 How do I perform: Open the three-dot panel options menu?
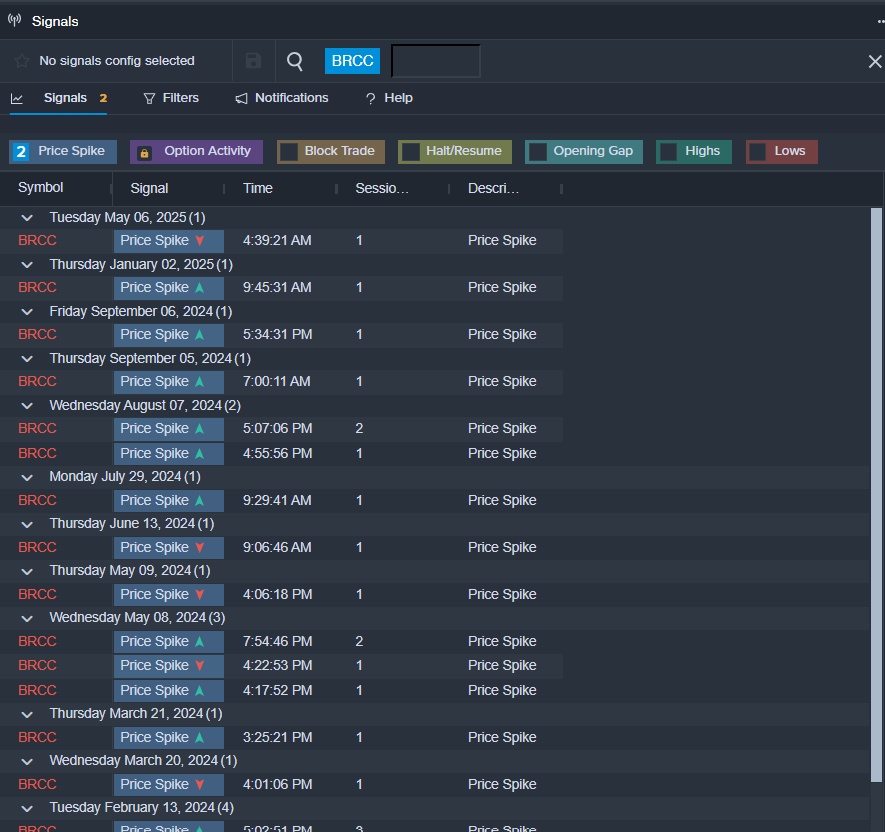click(879, 21)
